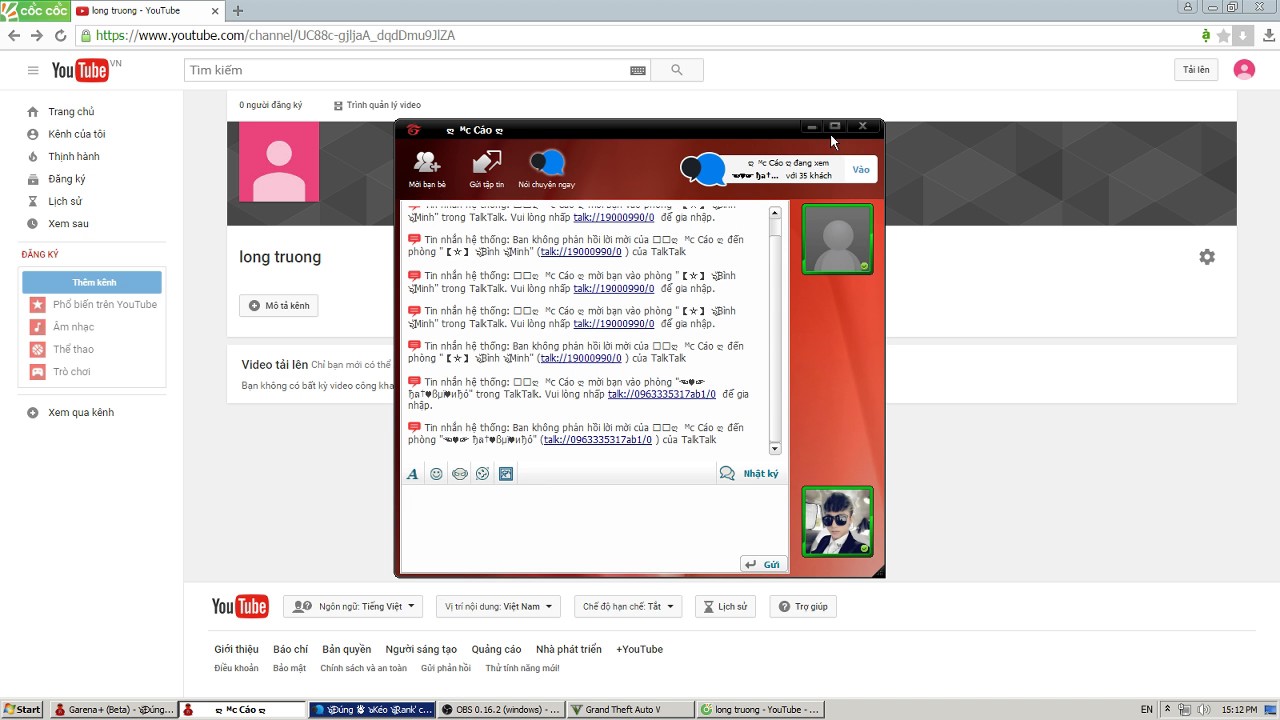Image resolution: width=1280 pixels, height=720 pixels.
Task: Click the screenshot capture icon in chat toolbar
Action: (506, 474)
